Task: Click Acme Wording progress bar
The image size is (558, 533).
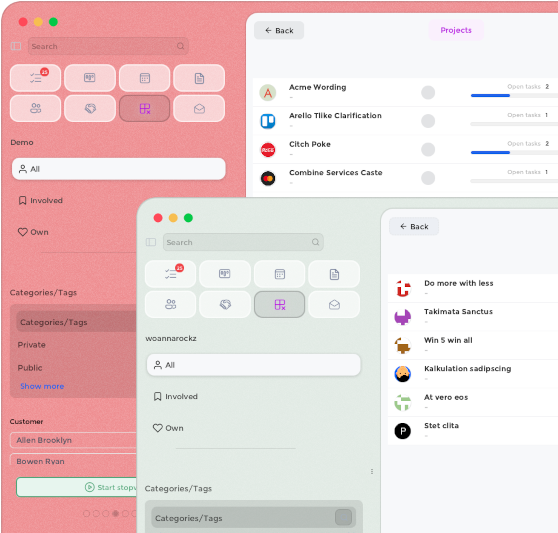Action: [514, 95]
